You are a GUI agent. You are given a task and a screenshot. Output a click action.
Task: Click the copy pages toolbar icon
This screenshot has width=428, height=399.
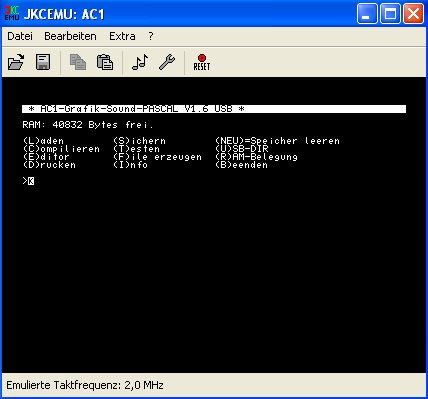[x=78, y=62]
